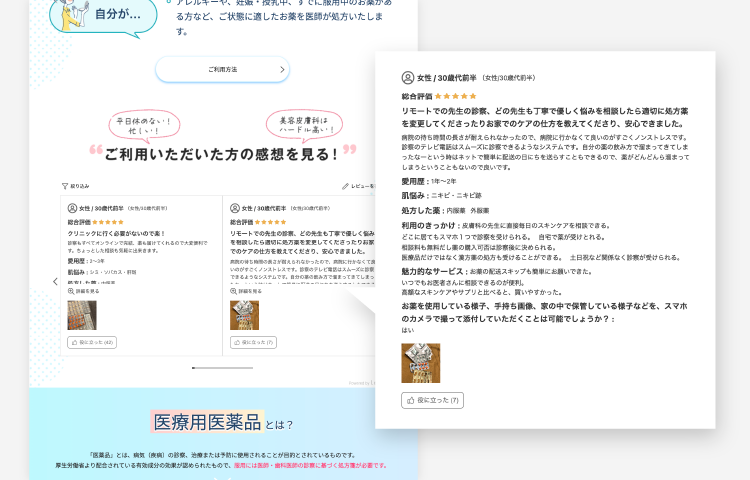This screenshot has height=480, width=750.
Task: Expand 詳細を見る on the second carousel card
Action: pos(249,291)
